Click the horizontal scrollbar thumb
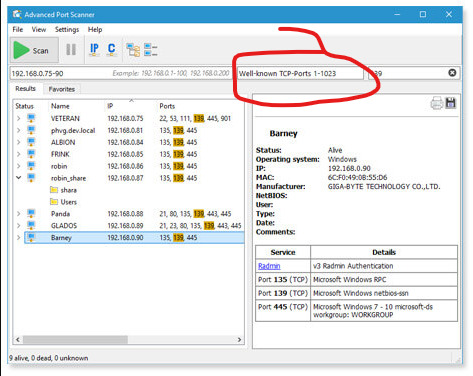Image resolution: width=473 pixels, height=376 pixels. coord(75,340)
